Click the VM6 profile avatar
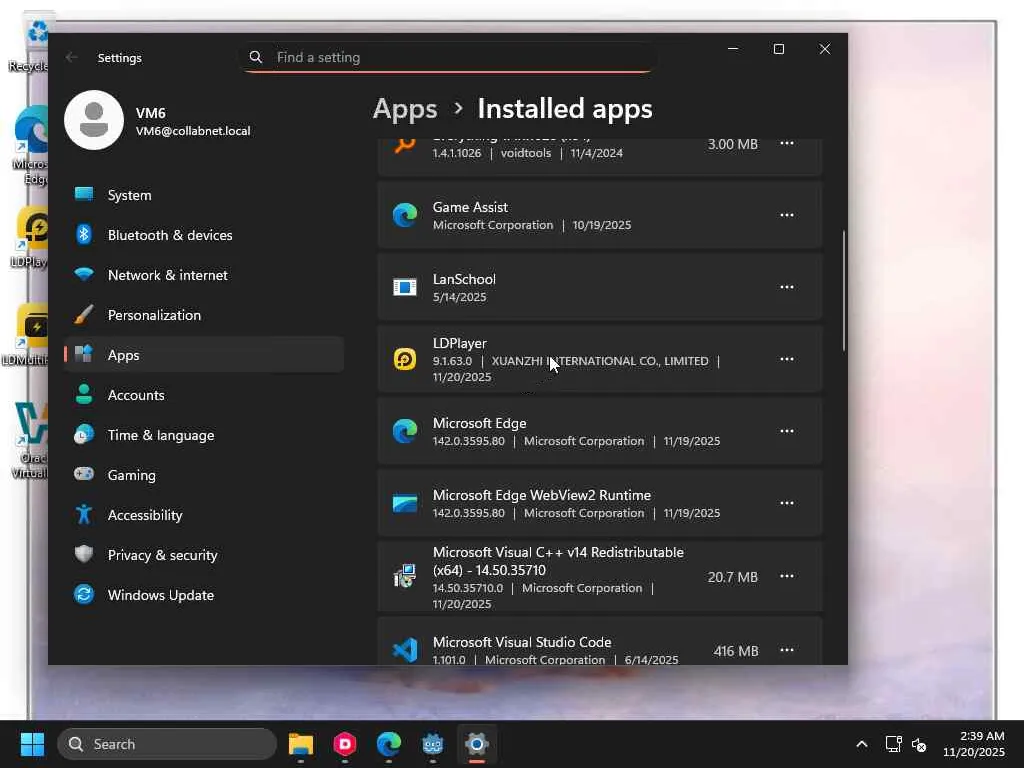1024x768 pixels. coord(94,120)
